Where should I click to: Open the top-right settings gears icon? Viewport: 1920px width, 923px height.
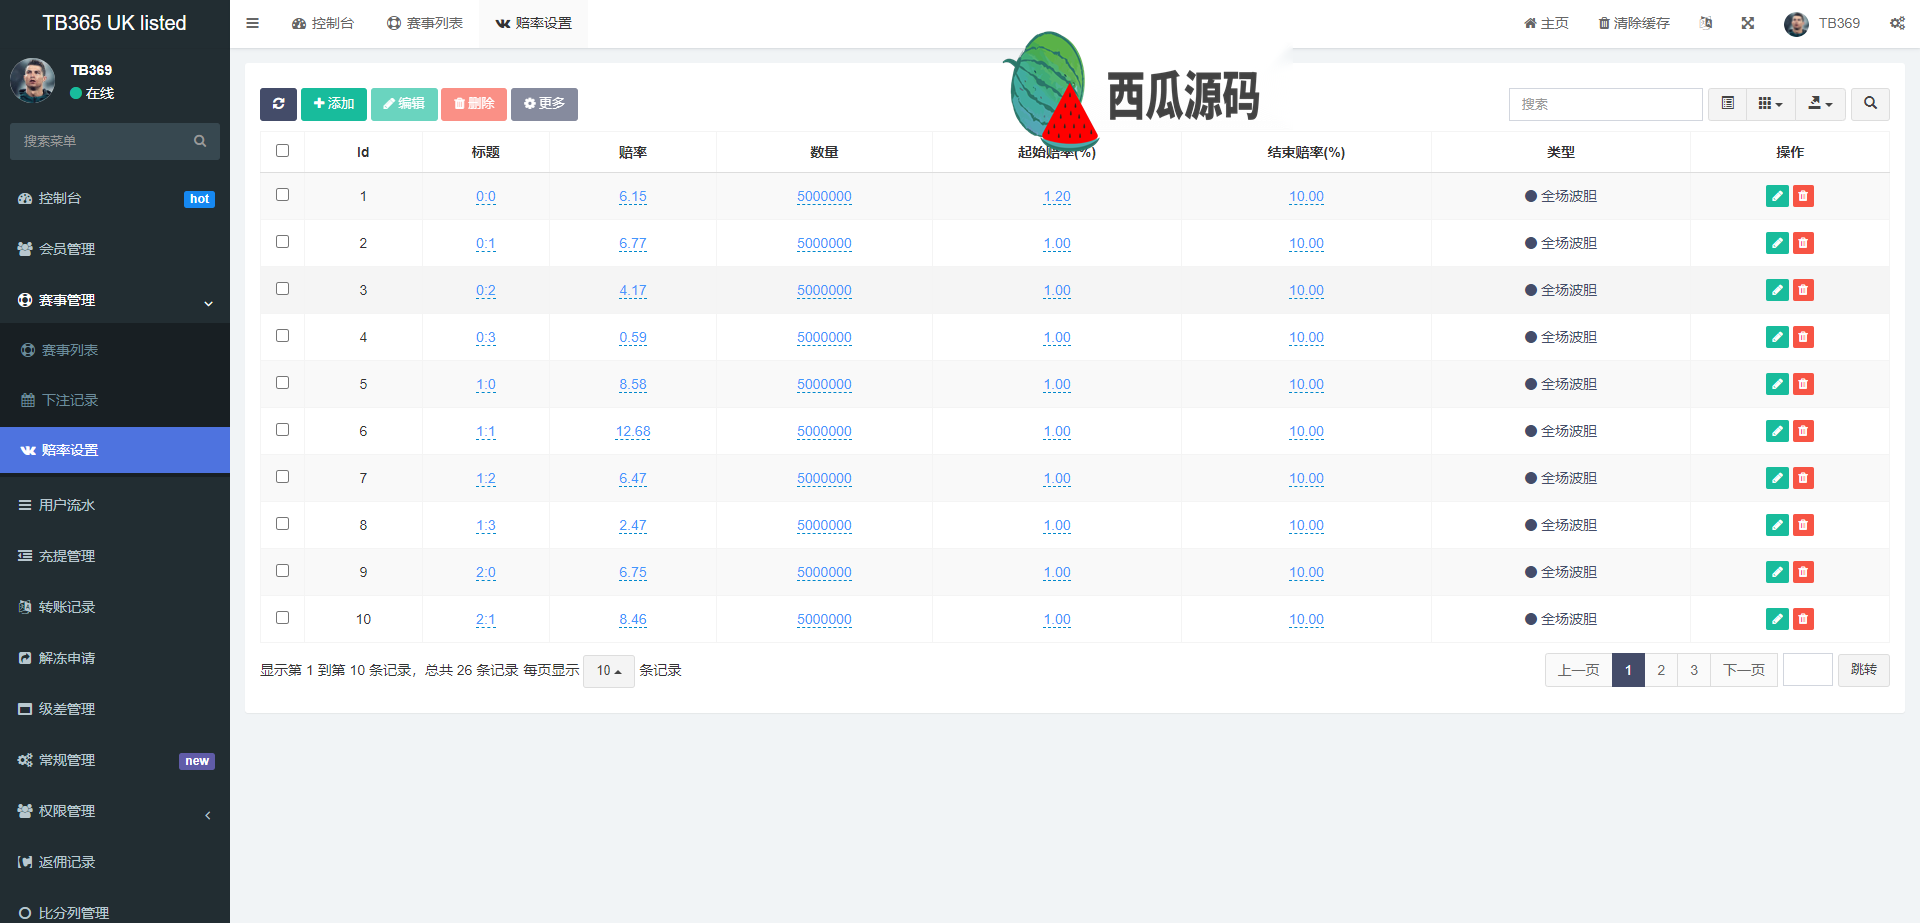[x=1897, y=23]
